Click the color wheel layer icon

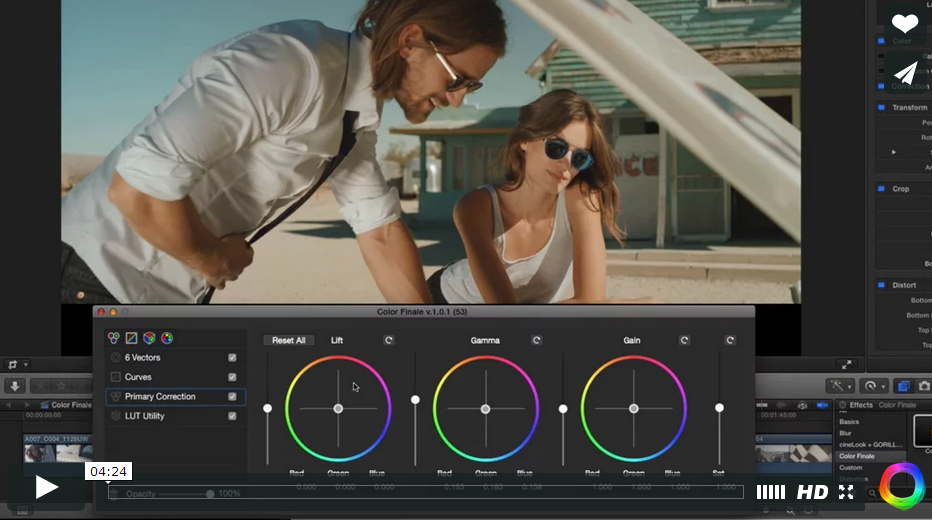click(167, 338)
